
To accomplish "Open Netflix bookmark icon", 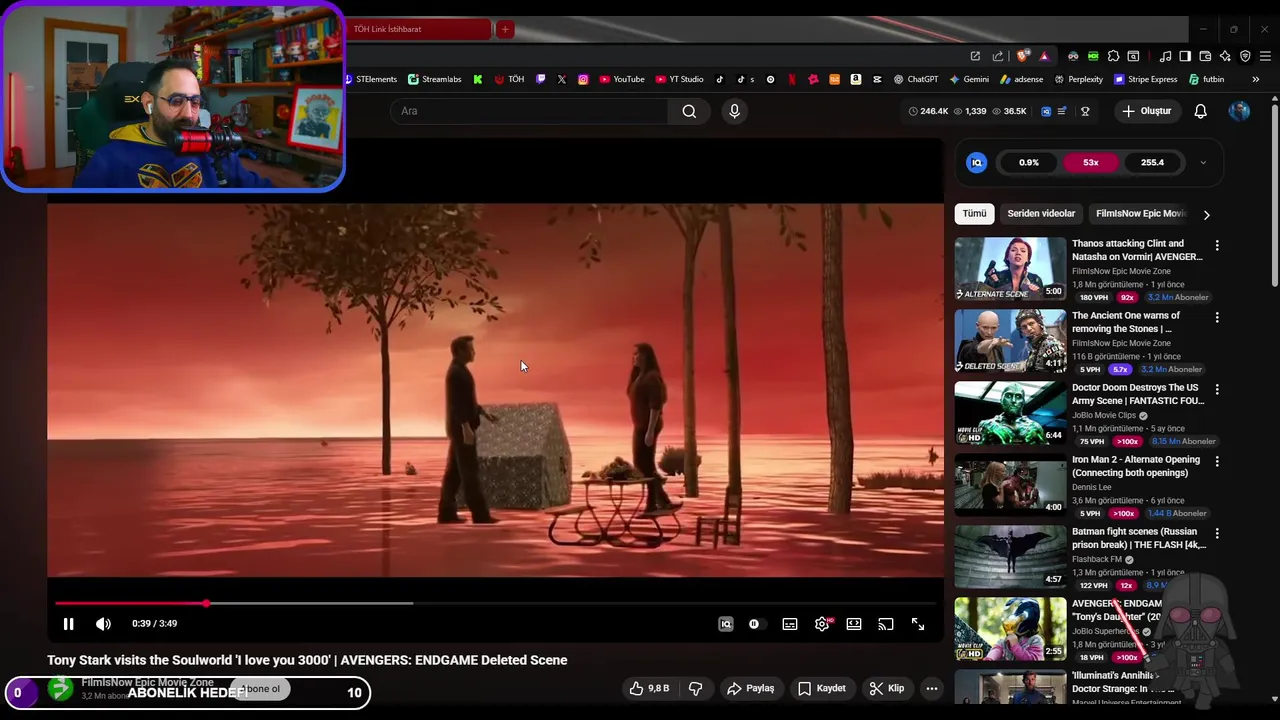I will [792, 79].
